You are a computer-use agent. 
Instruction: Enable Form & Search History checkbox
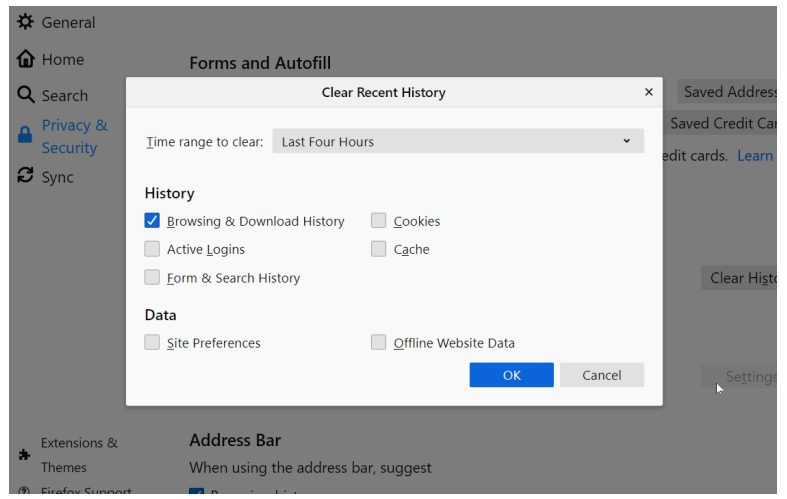click(x=152, y=278)
